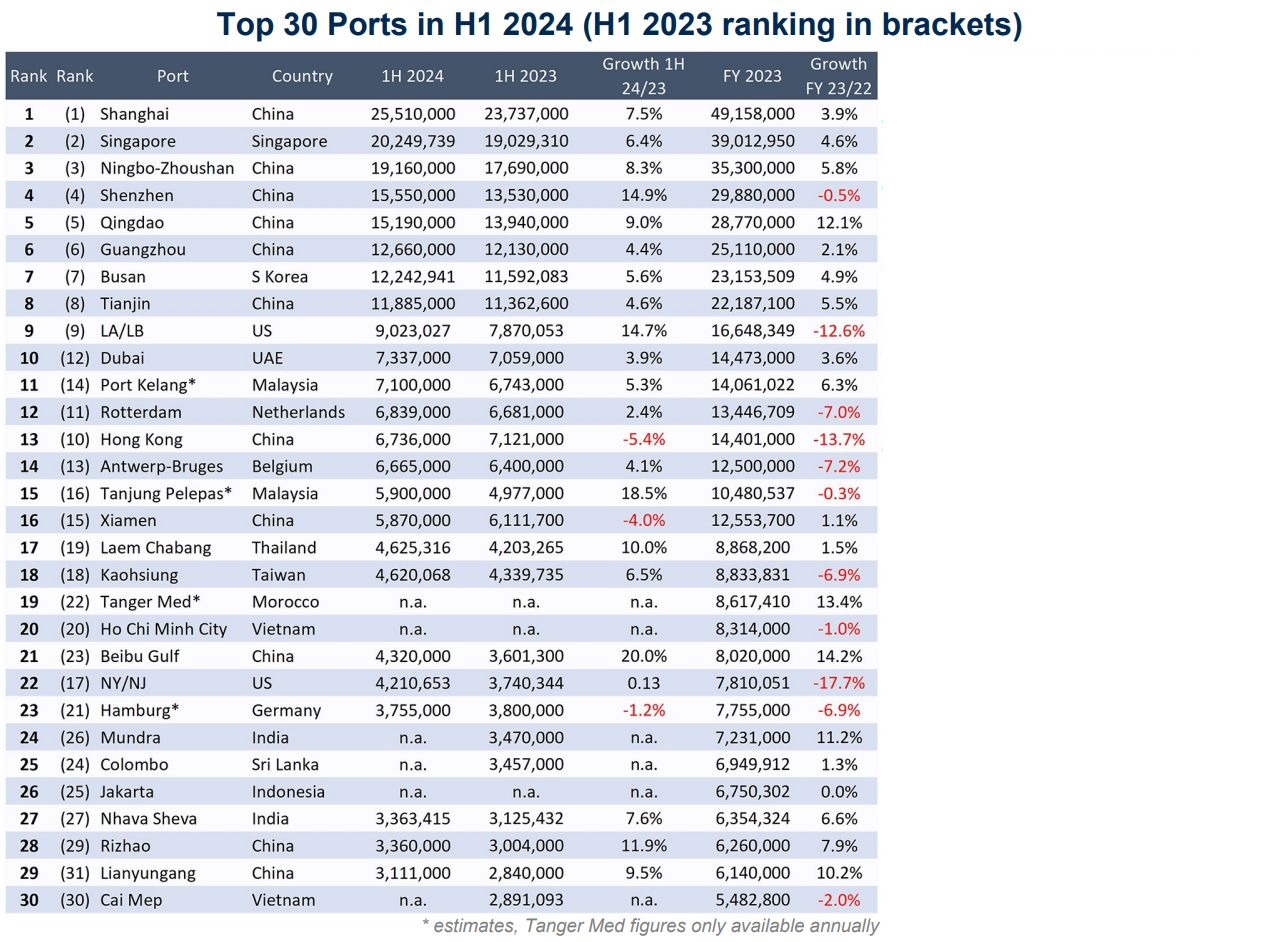This screenshot has width=1279, height=942.
Task: Click the "Tanger Med*" port name cell
Action: (x=150, y=602)
